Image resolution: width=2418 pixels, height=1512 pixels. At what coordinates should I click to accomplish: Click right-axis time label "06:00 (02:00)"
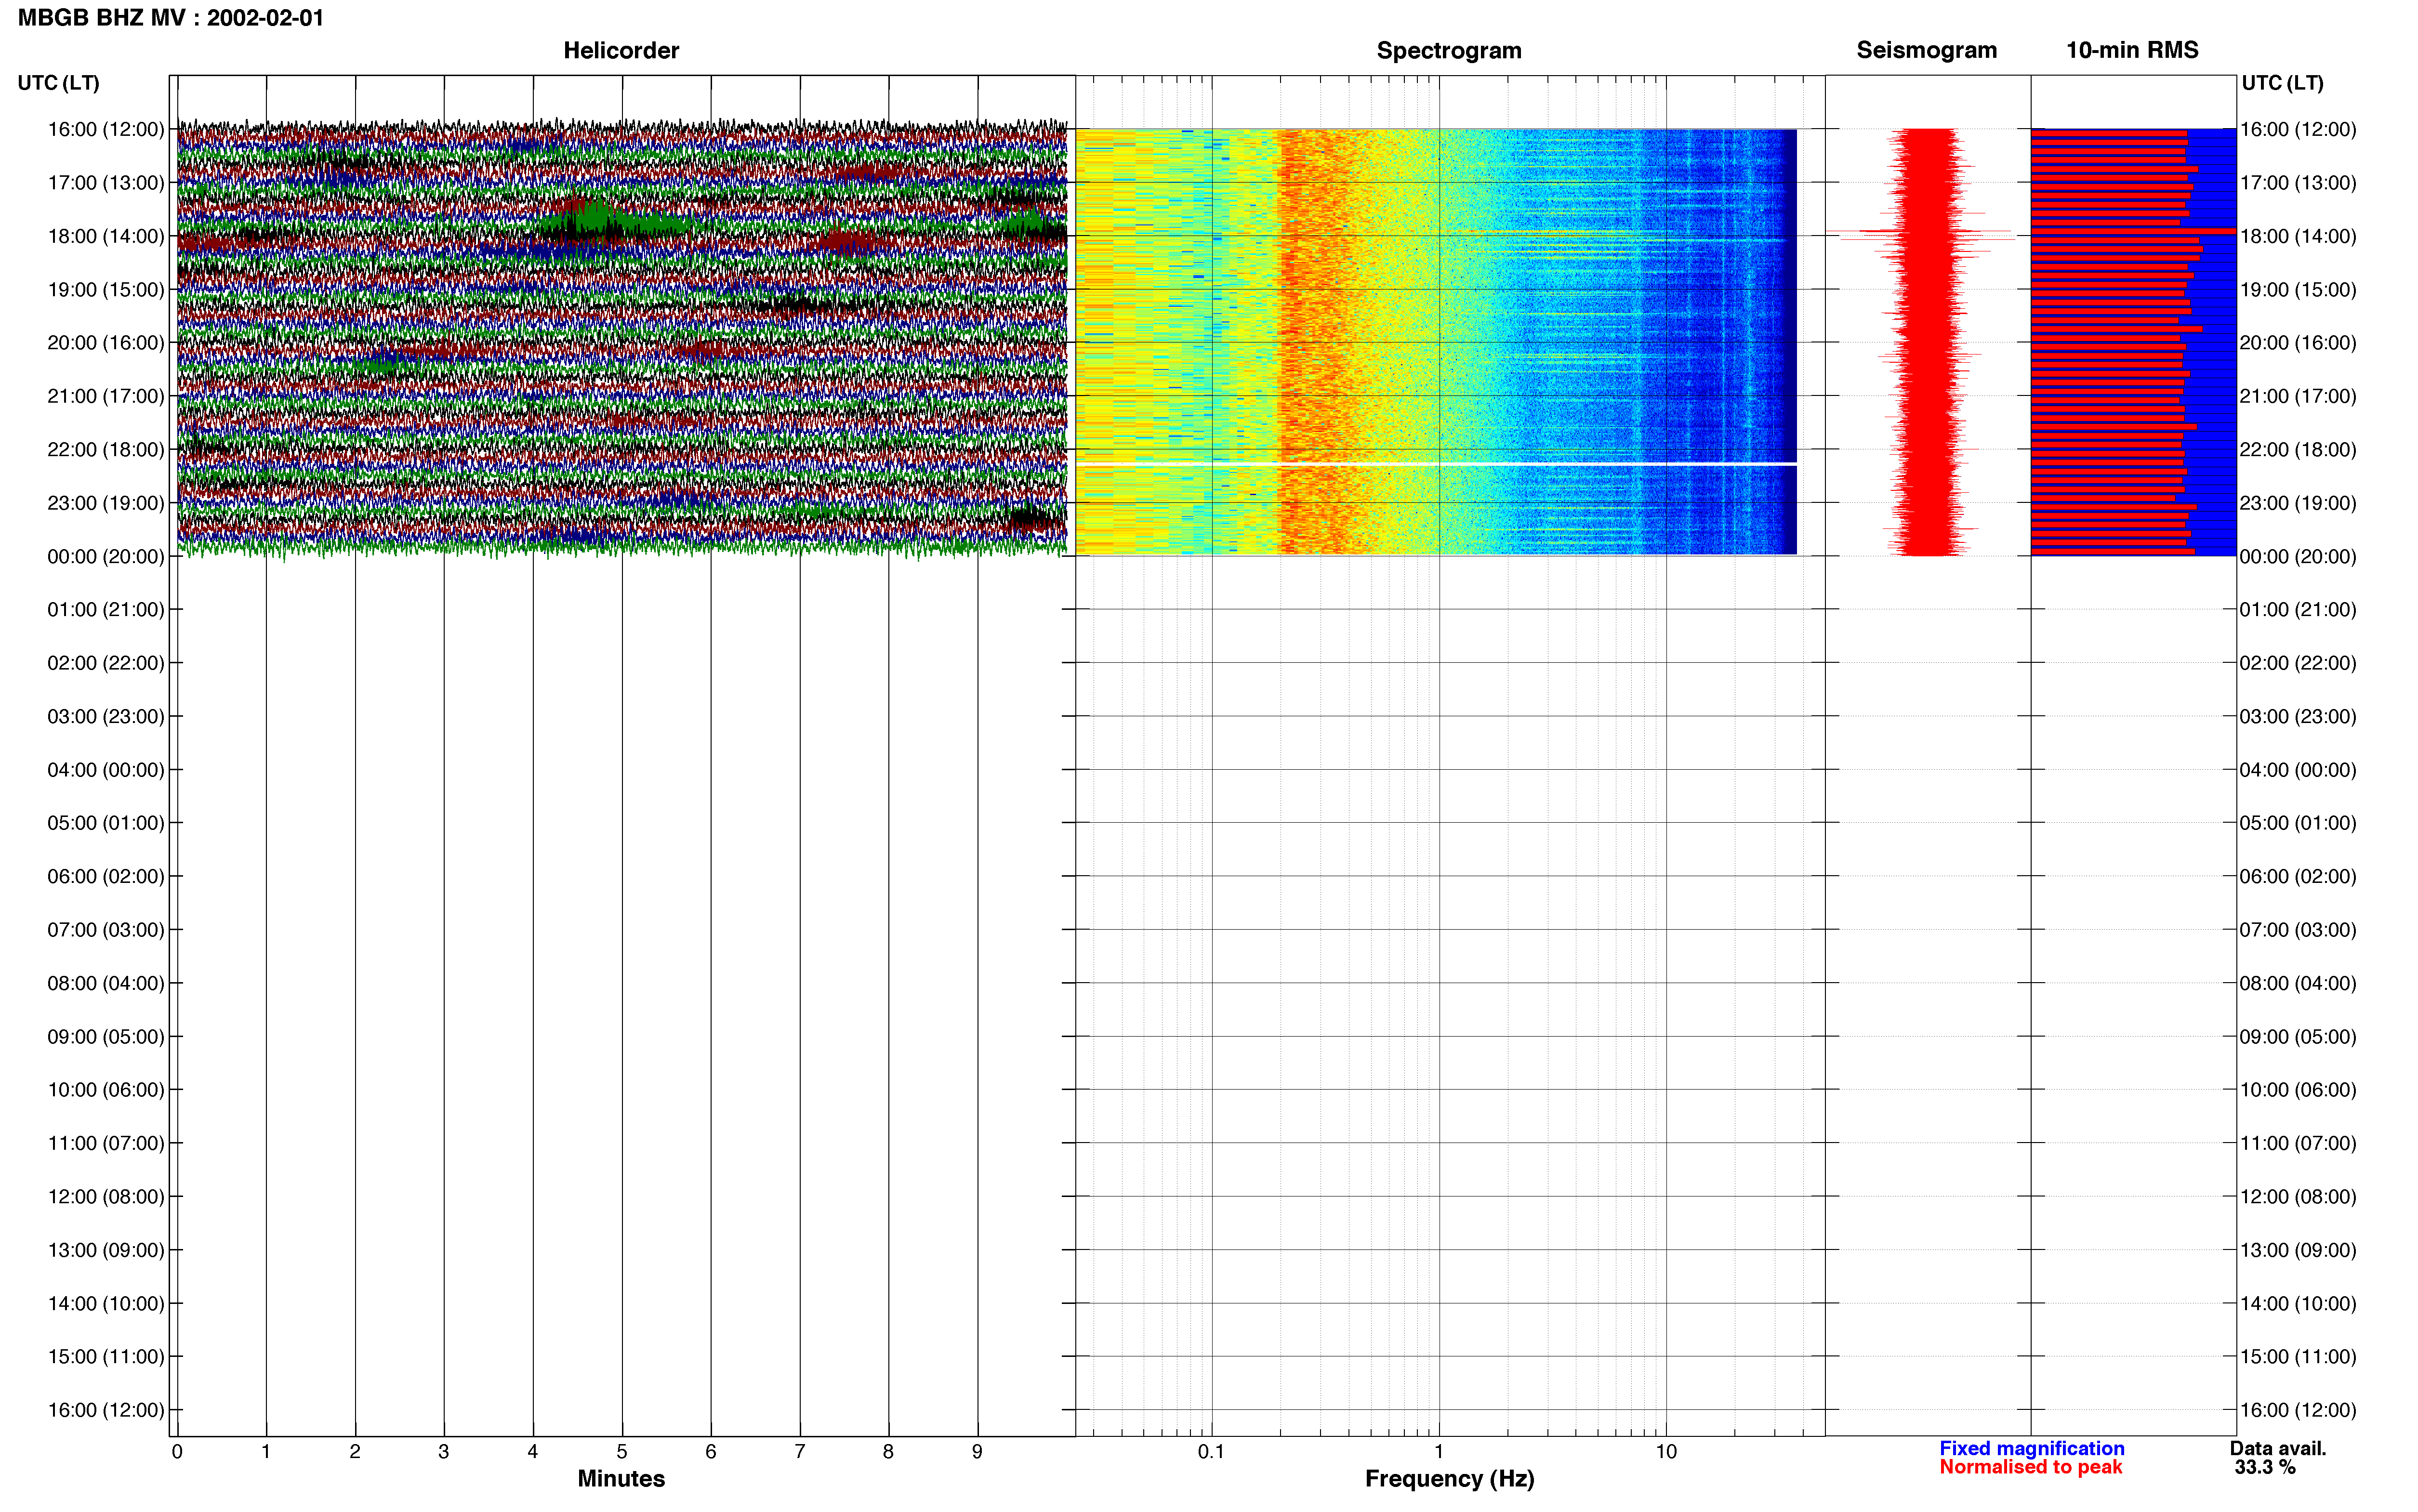[x=2298, y=876]
